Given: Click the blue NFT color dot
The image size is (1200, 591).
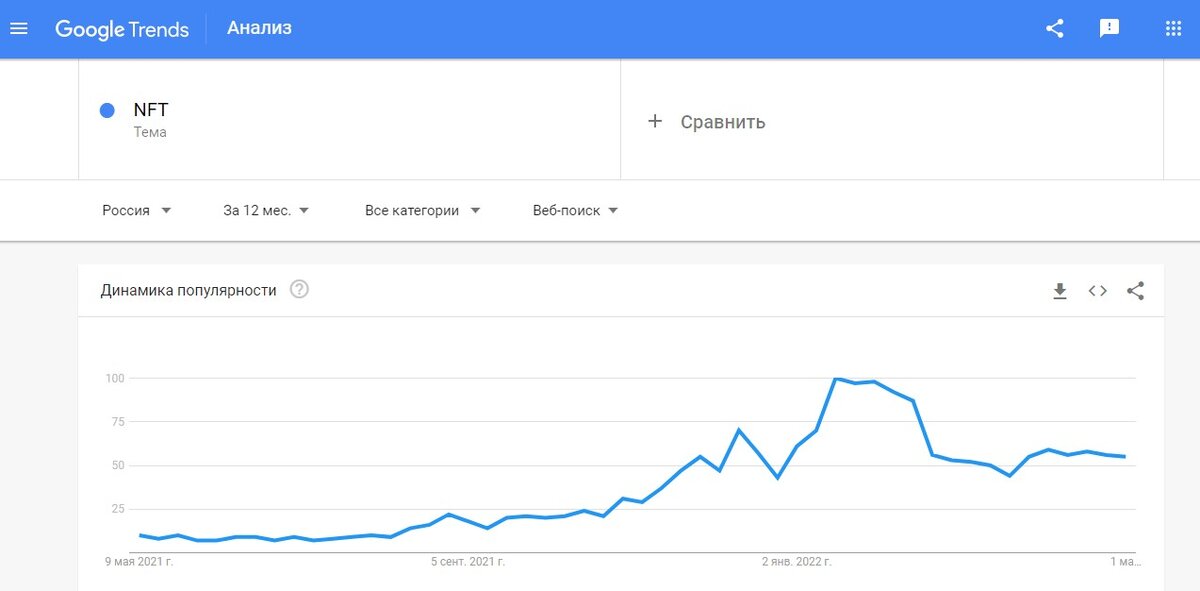Looking at the screenshot, I should pos(107,110).
